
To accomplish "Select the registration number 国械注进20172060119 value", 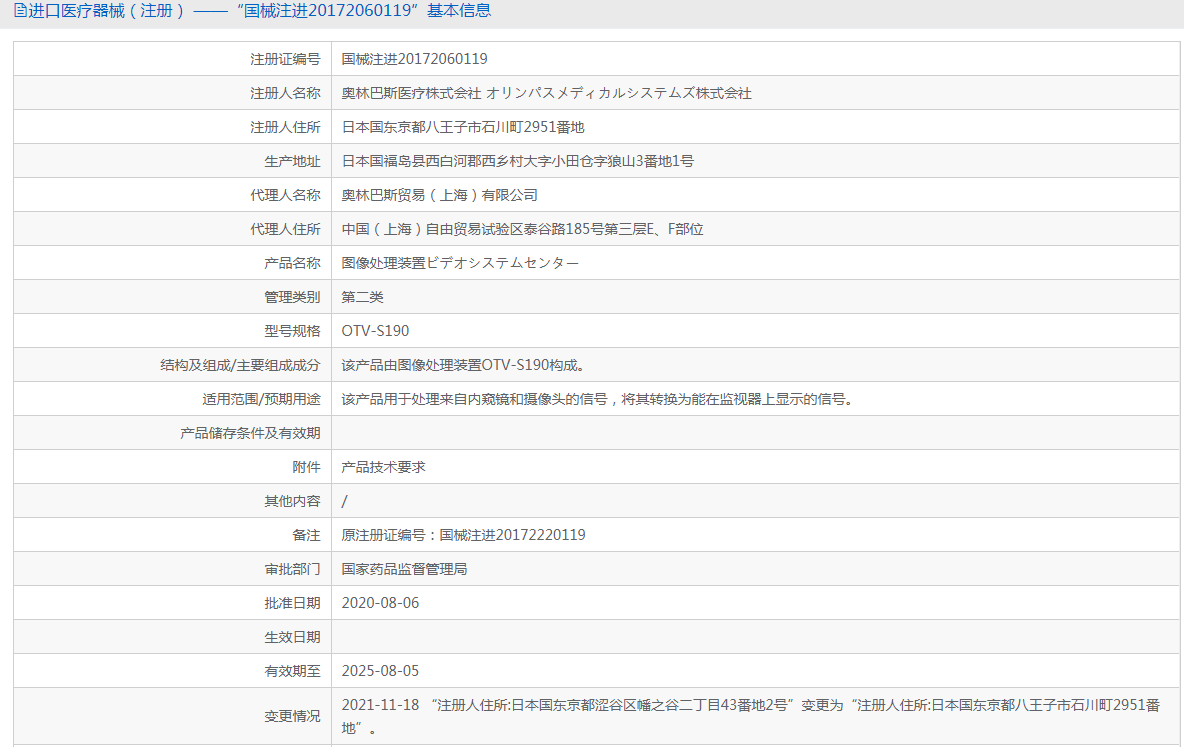I will [x=410, y=58].
